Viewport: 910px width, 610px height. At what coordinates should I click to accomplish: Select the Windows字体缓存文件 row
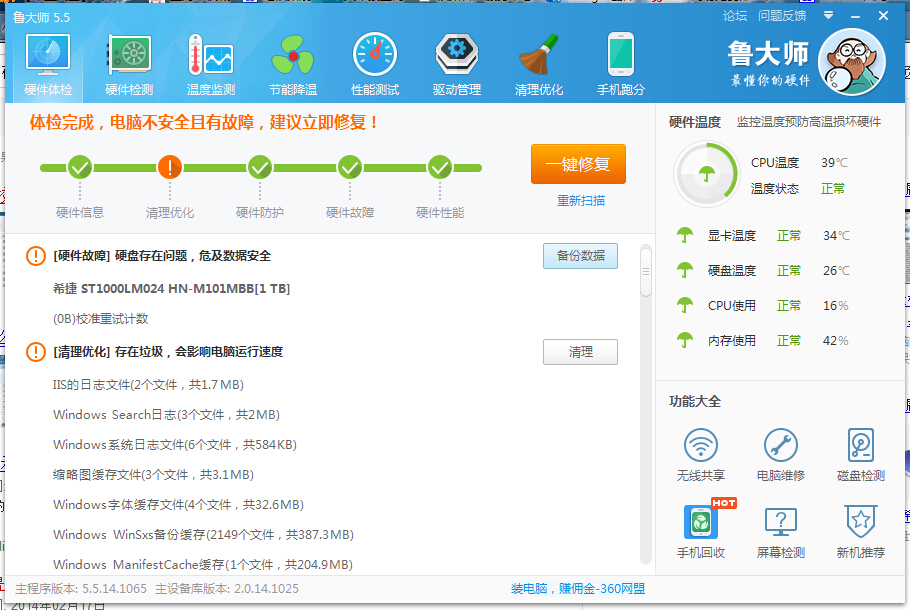(x=178, y=504)
